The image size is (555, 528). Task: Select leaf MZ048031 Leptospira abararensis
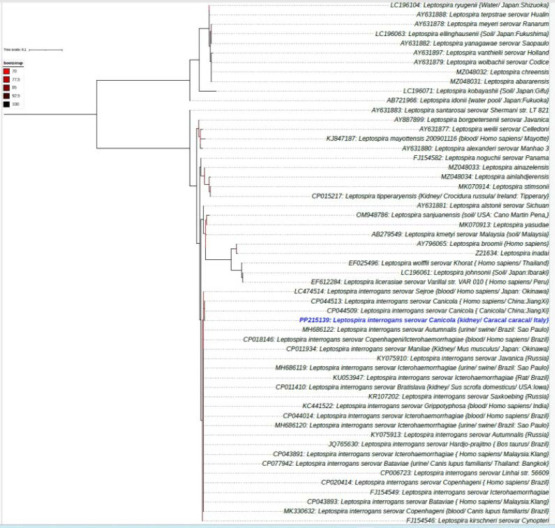[x=500, y=81]
